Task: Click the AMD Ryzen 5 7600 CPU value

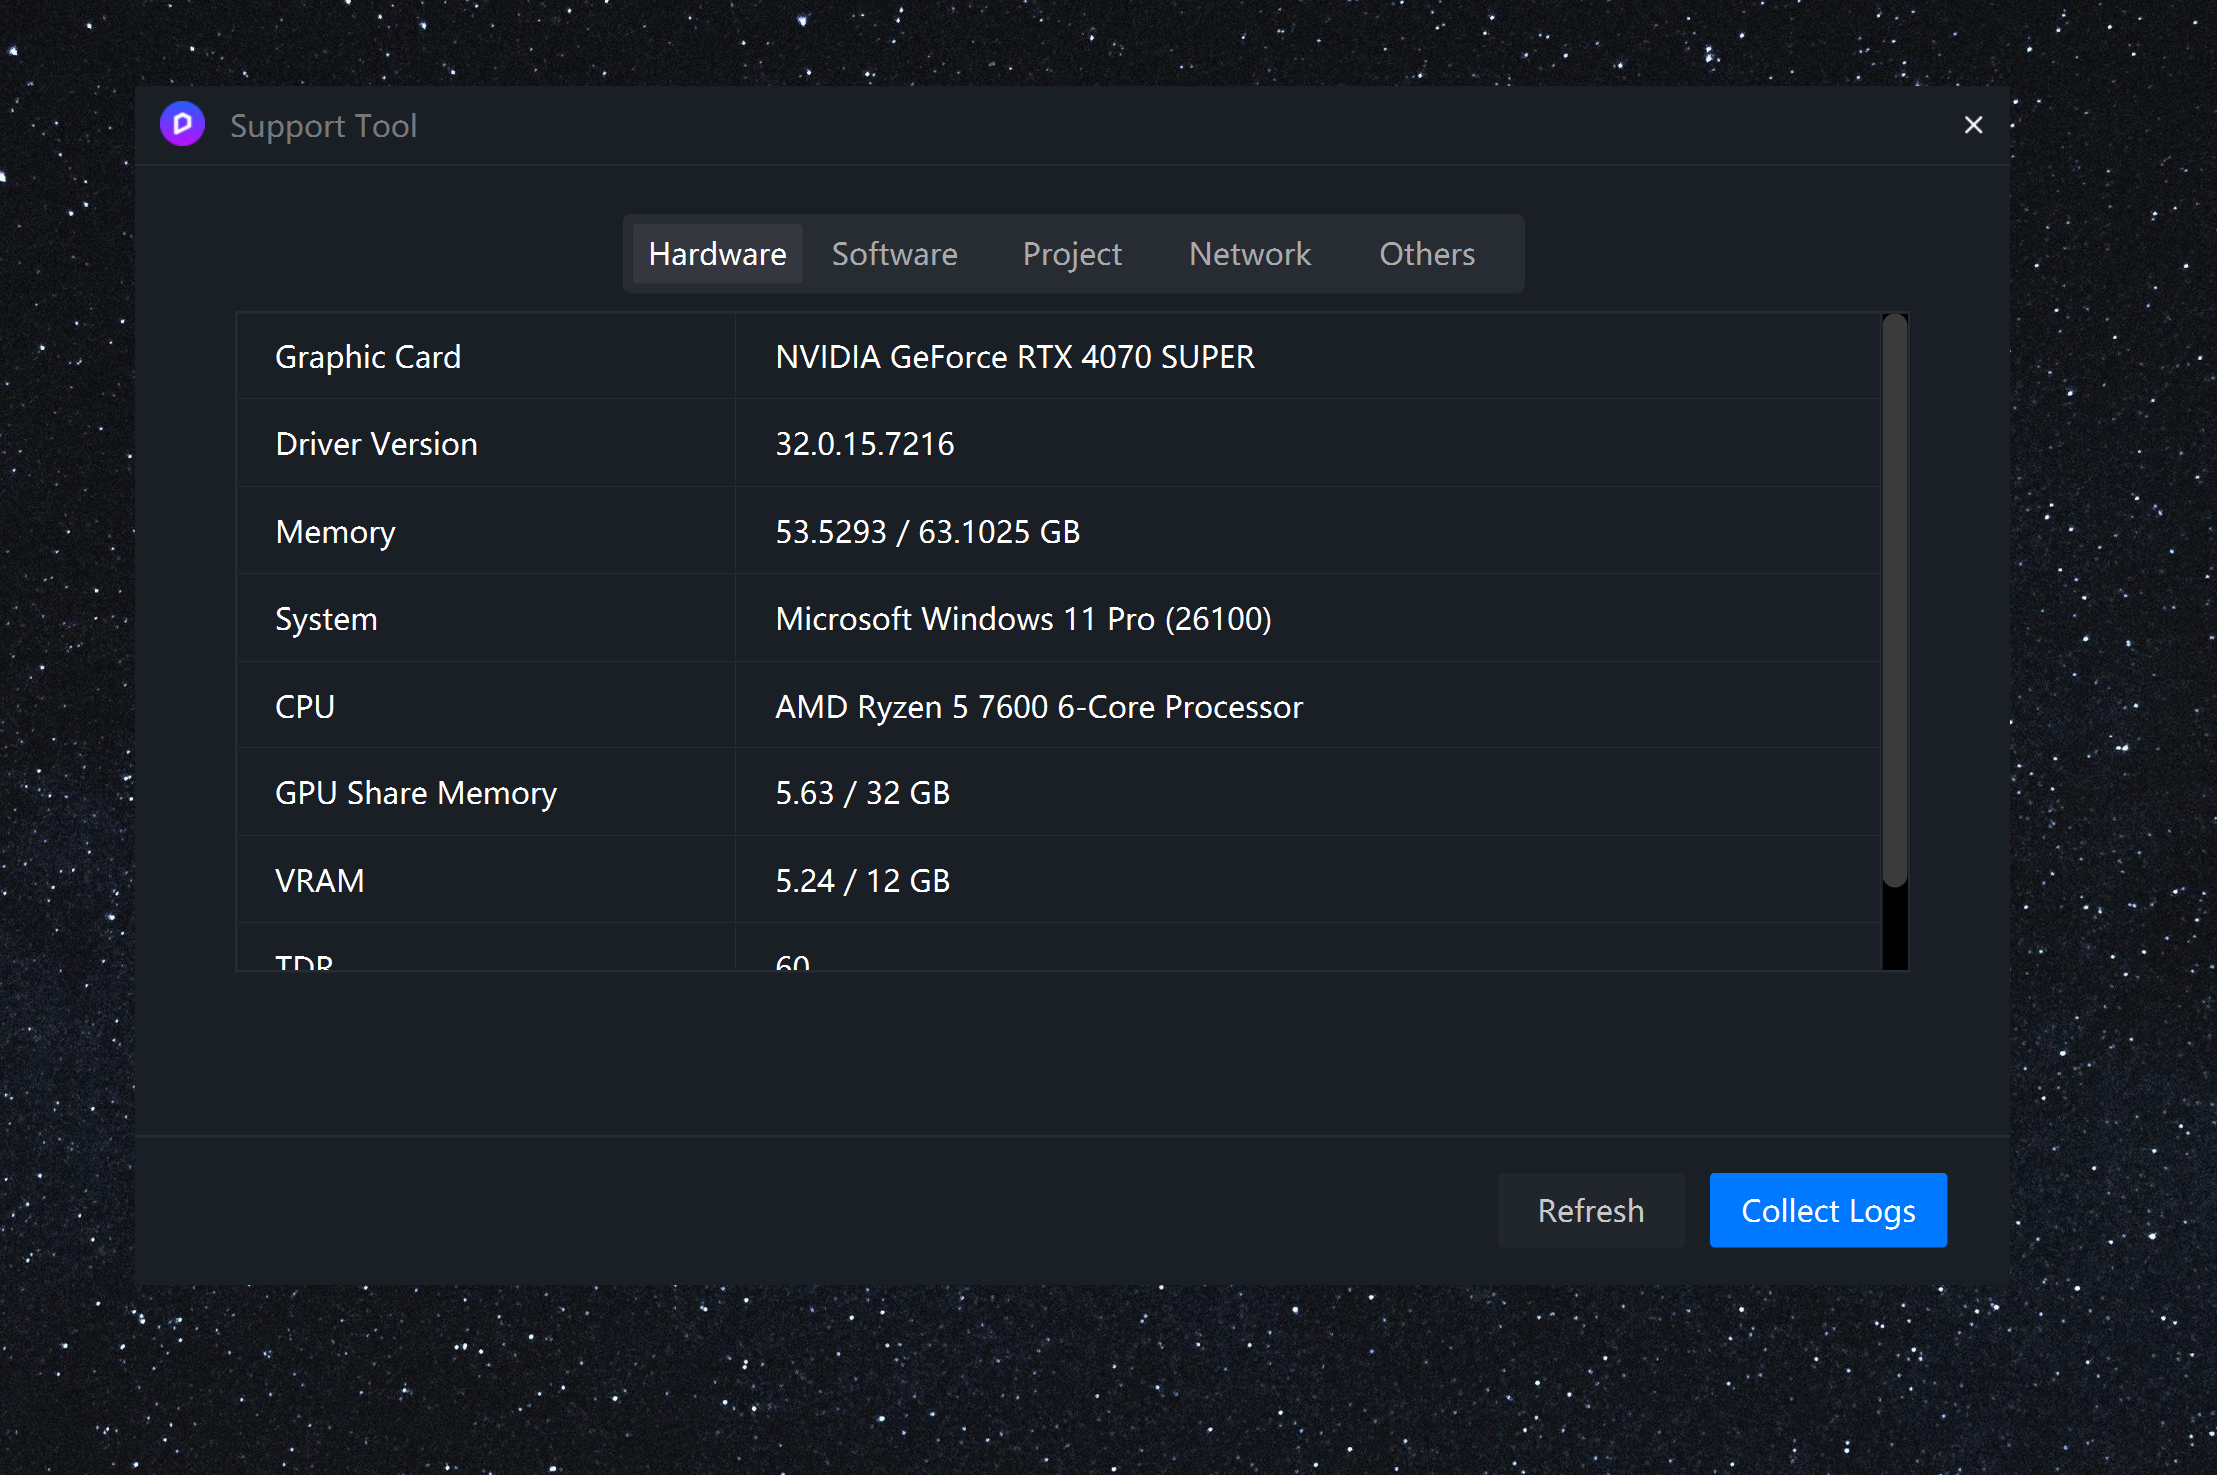Action: 1038,707
